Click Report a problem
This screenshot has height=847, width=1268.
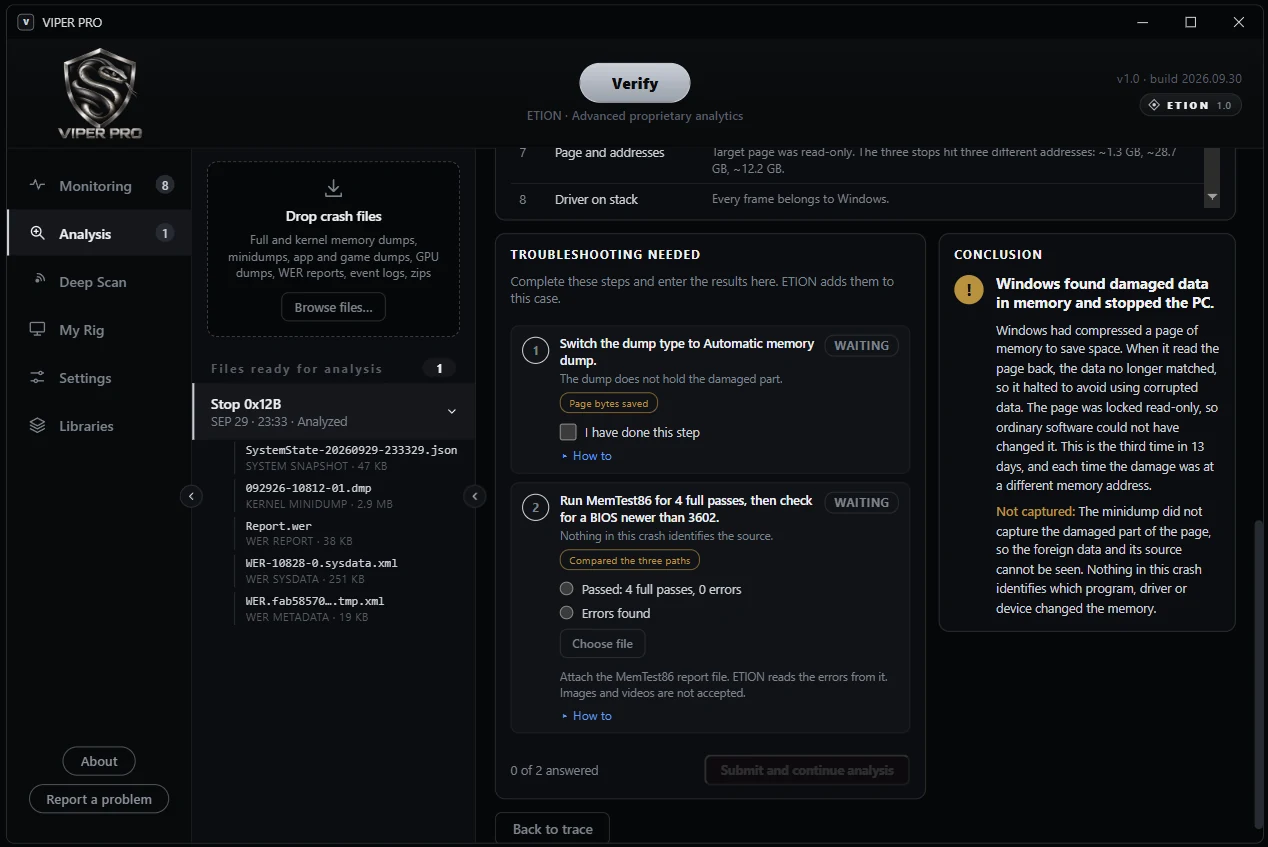(99, 799)
